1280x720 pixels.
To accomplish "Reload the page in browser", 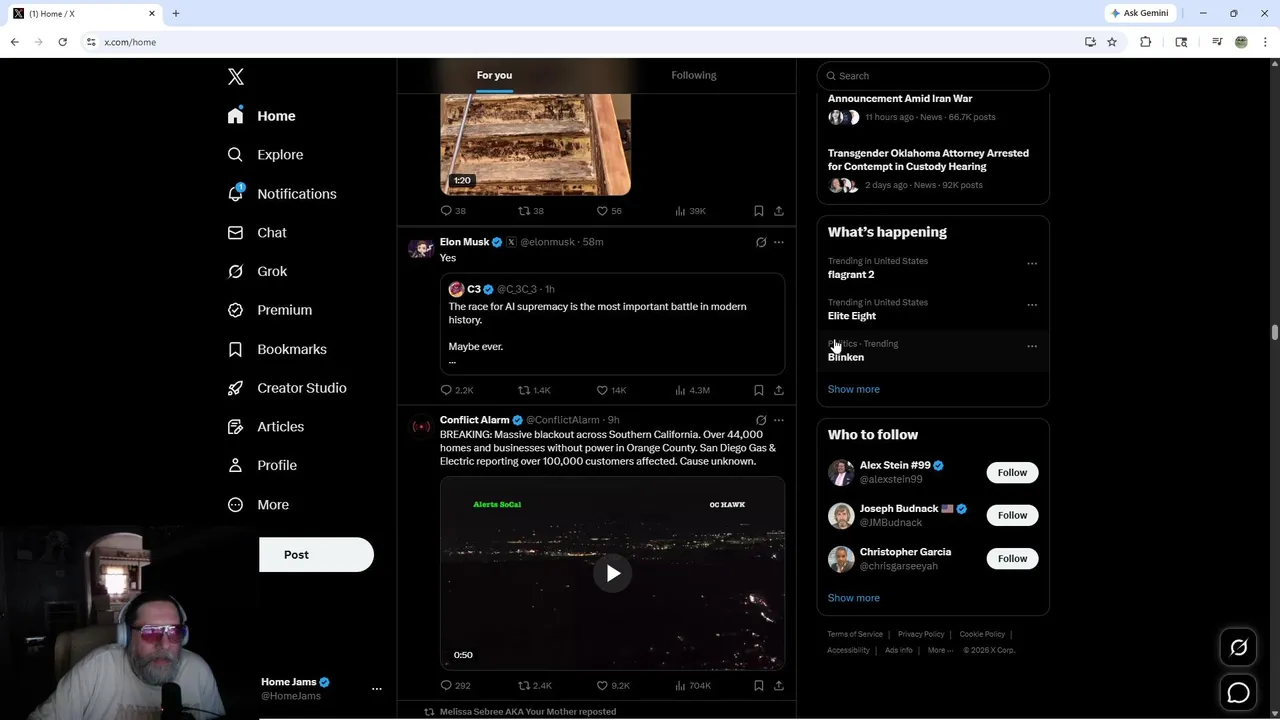I will click(x=62, y=42).
